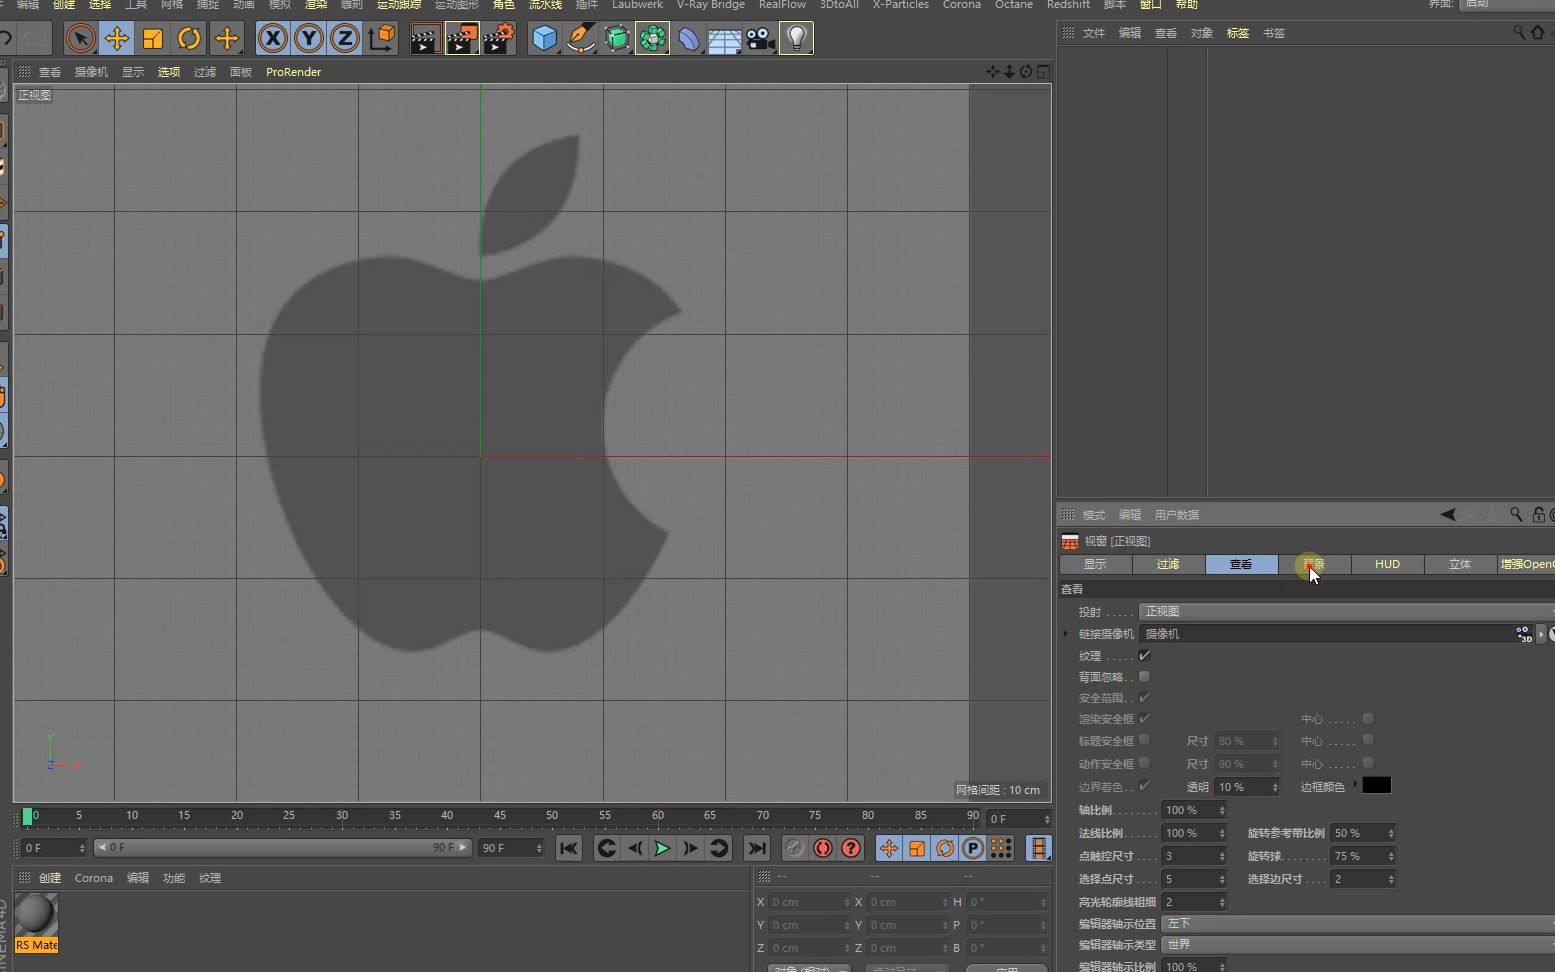
Task: Open the 编辑器轴示位置 dropdown
Action: click(x=1358, y=923)
